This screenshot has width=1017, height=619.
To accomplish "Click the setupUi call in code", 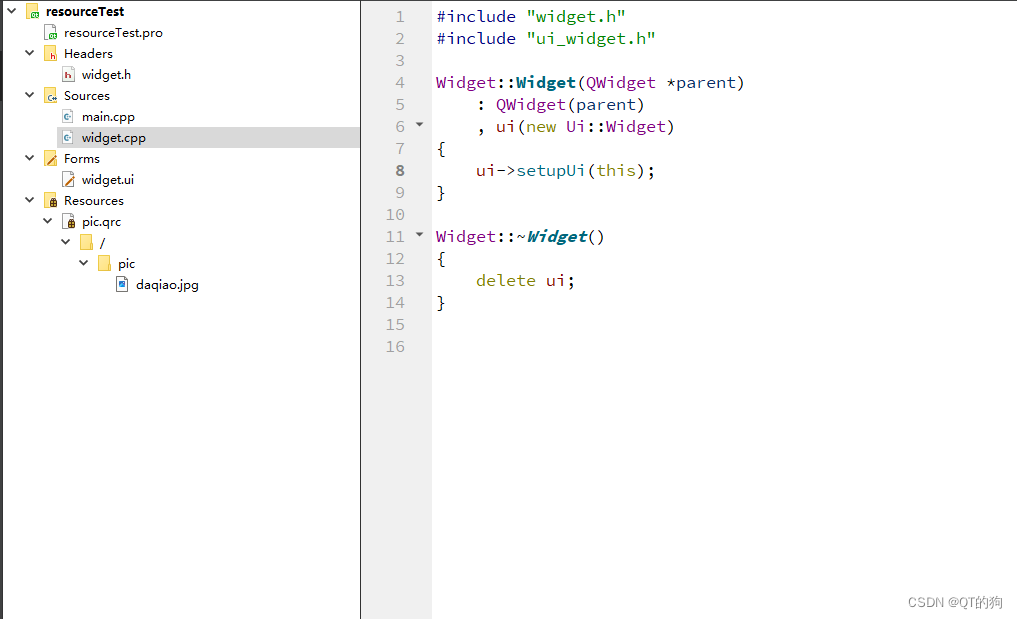I will coord(550,171).
